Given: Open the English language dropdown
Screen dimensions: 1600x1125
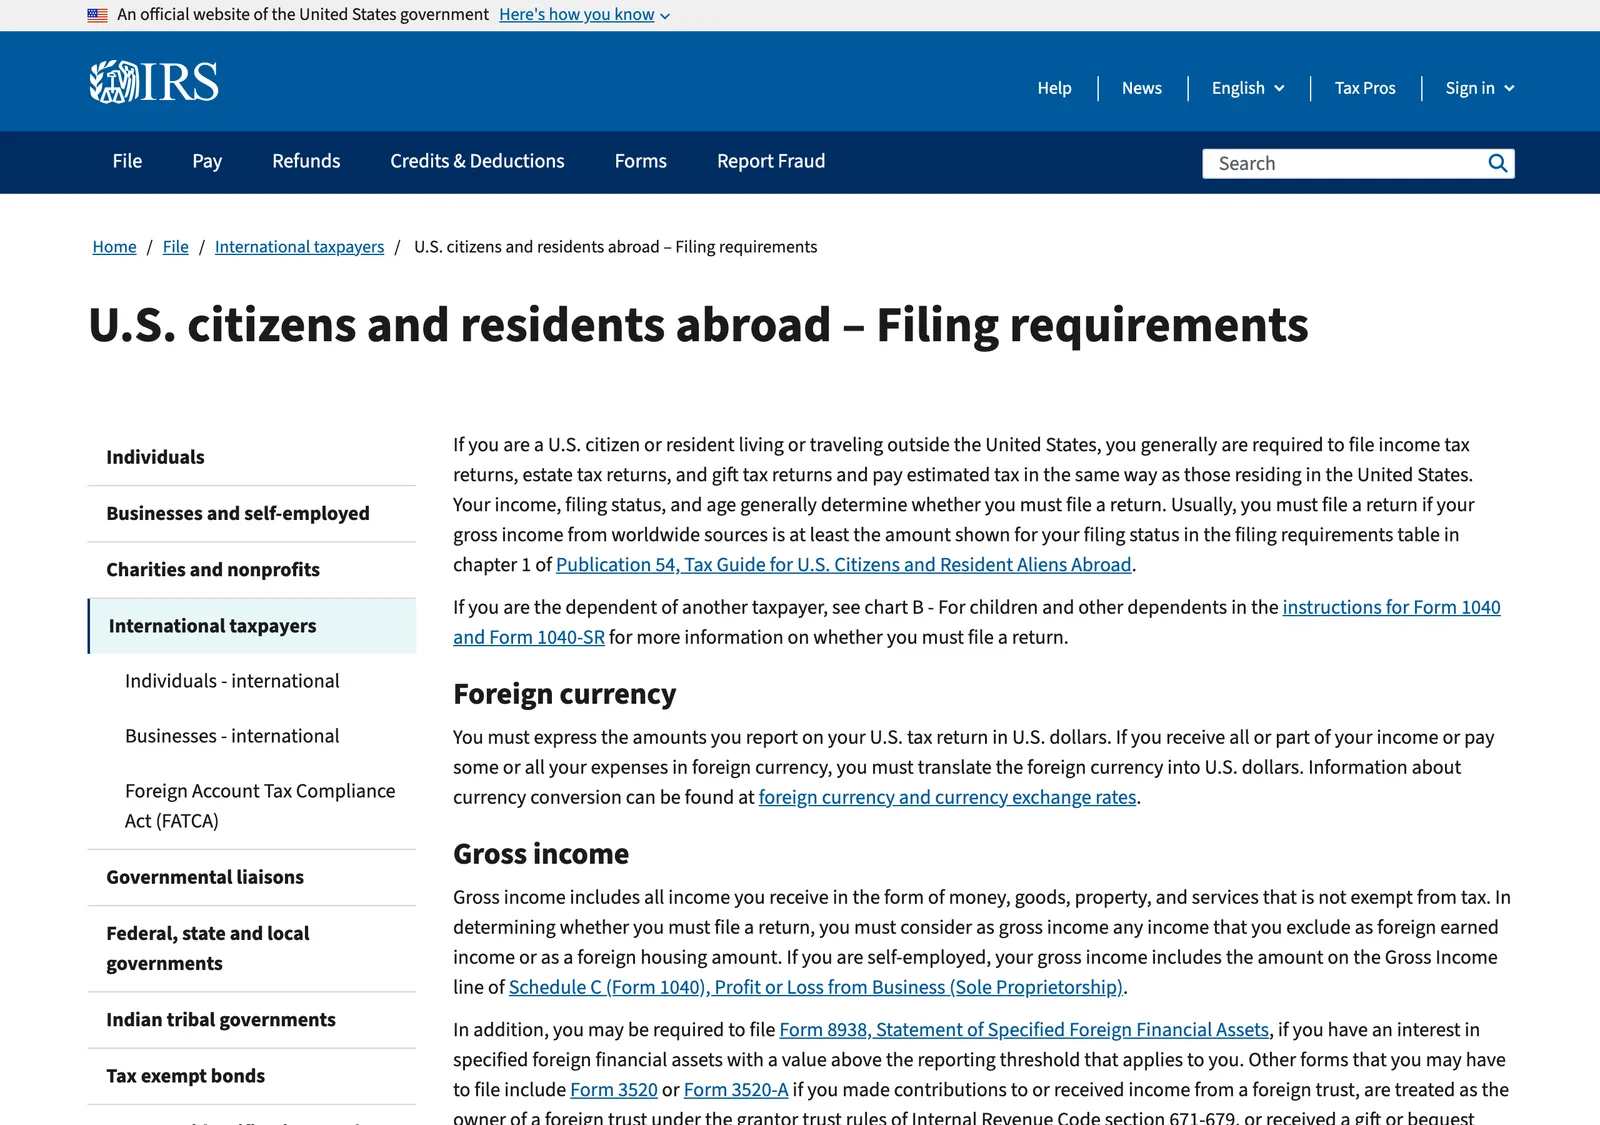Looking at the screenshot, I should [1248, 88].
